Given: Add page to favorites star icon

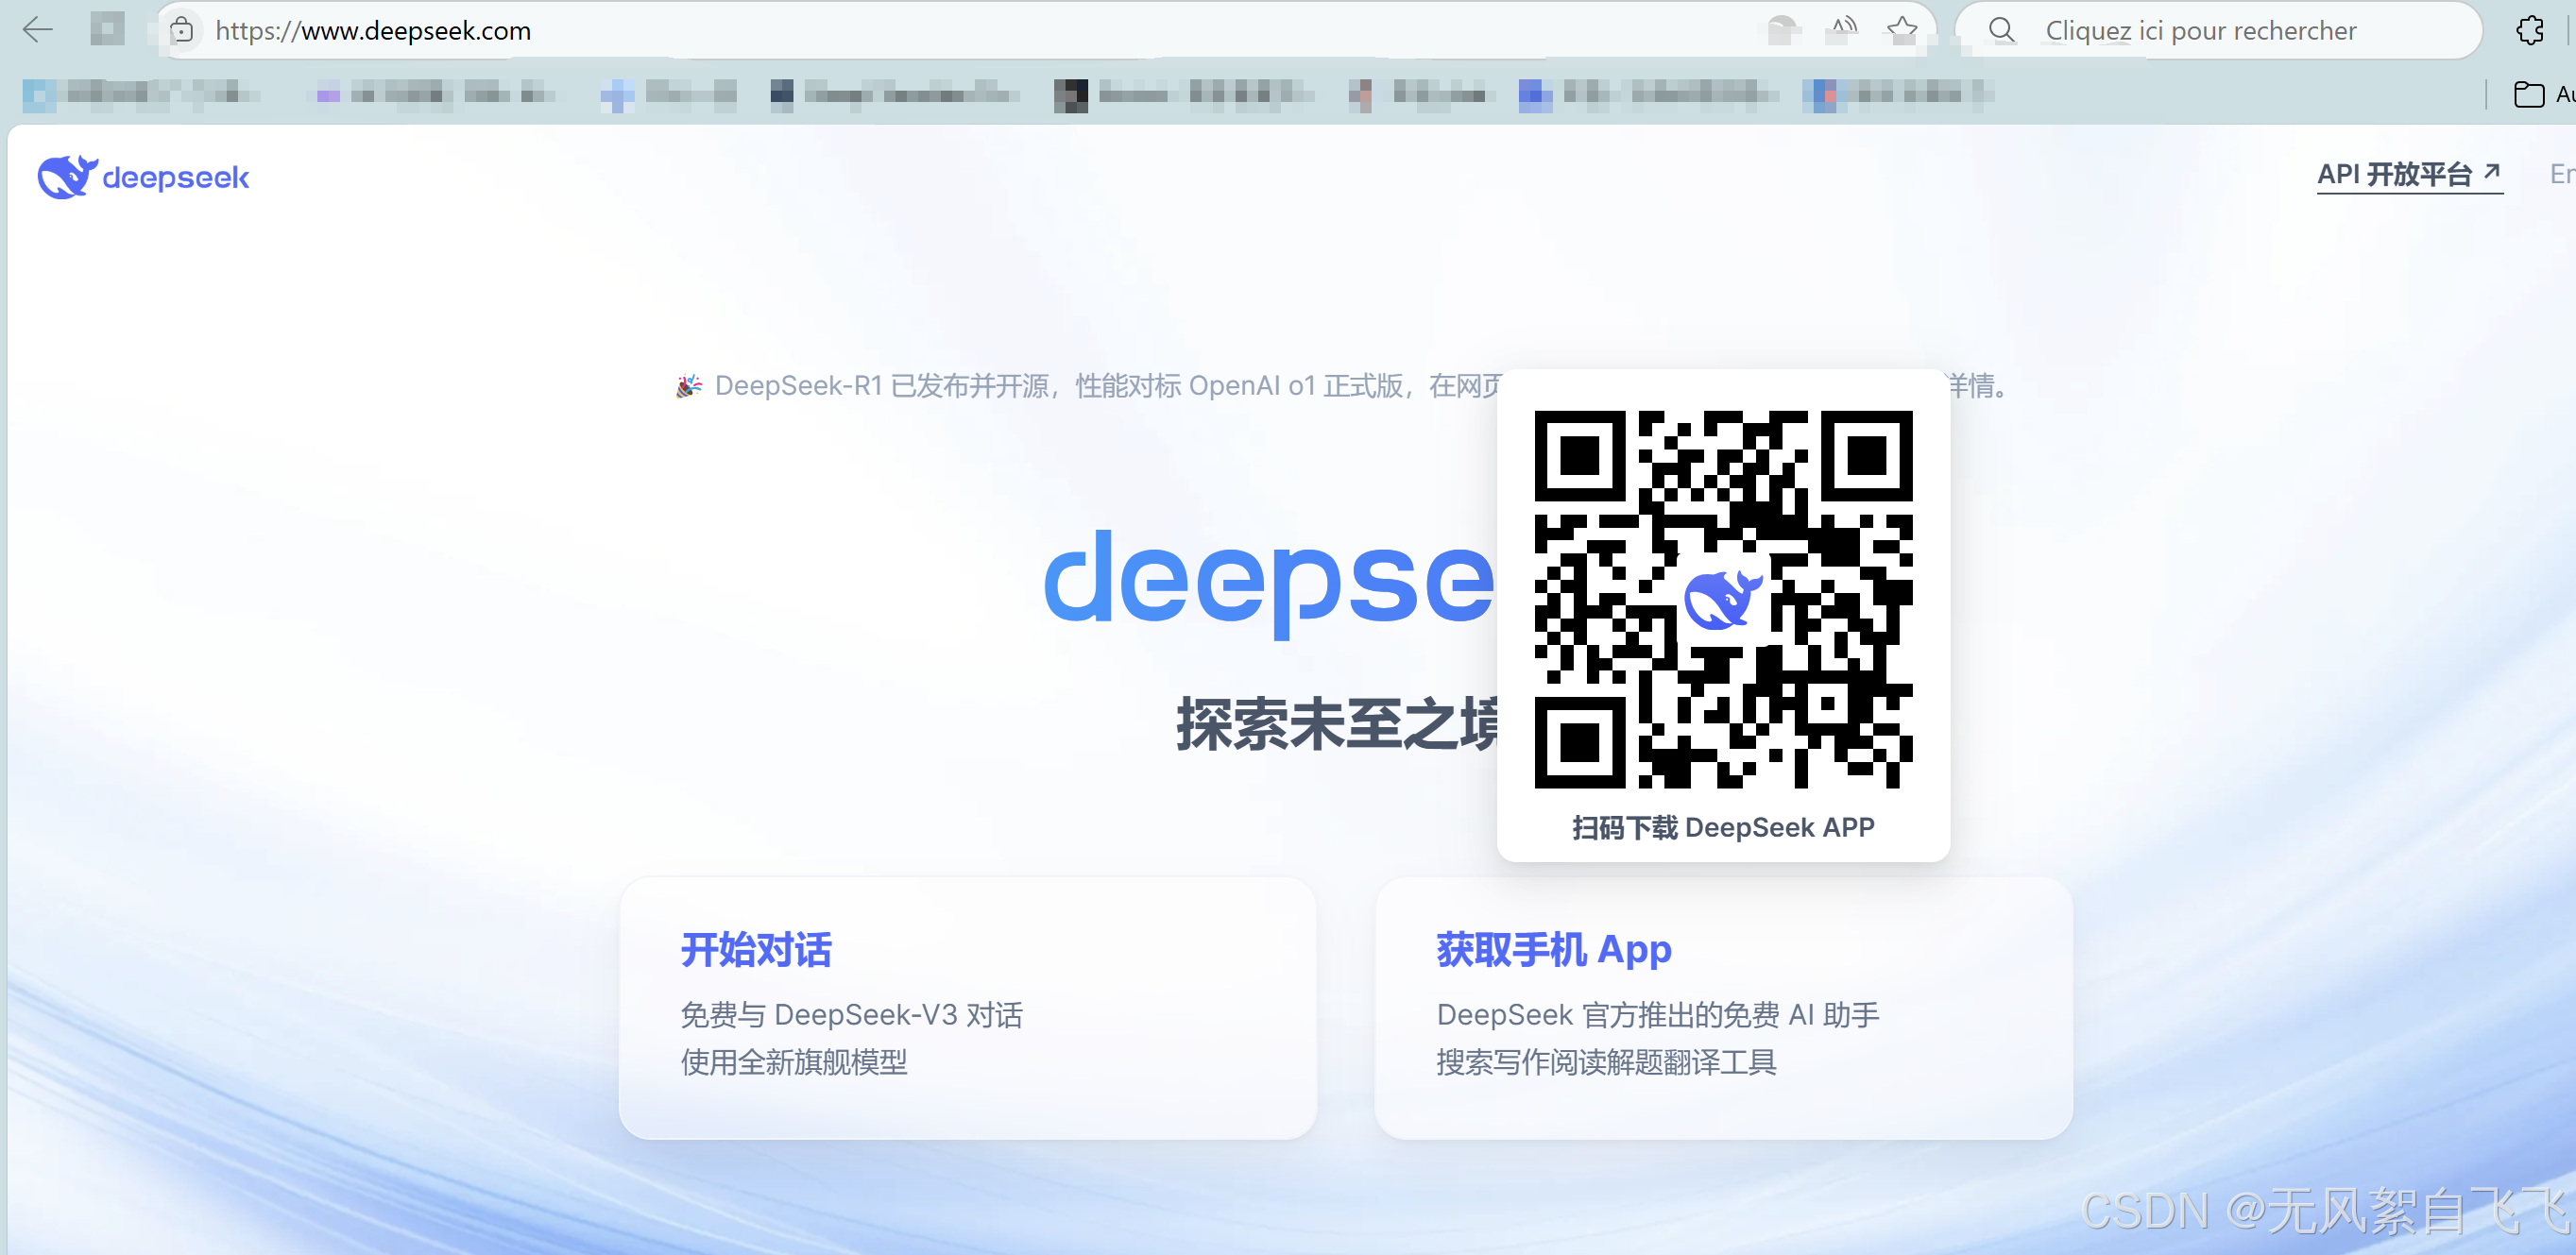Looking at the screenshot, I should [x=1902, y=30].
